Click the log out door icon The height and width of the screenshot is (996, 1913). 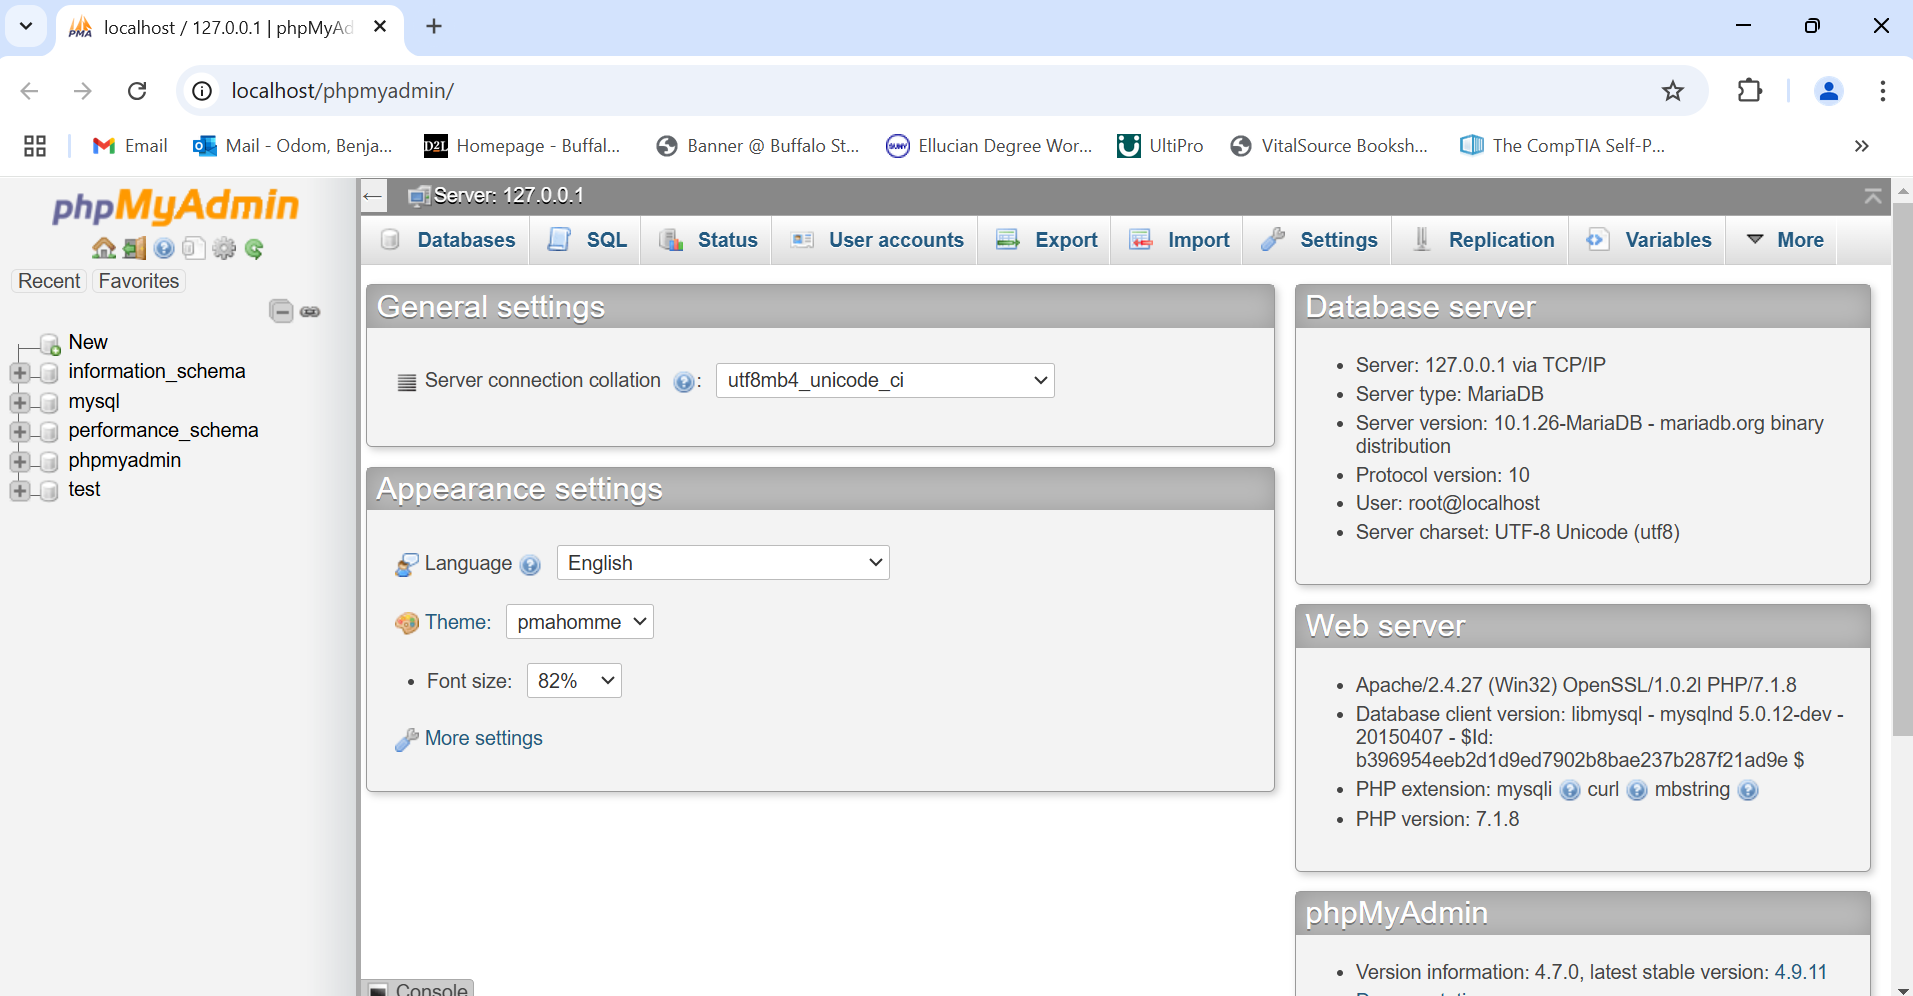(x=134, y=248)
